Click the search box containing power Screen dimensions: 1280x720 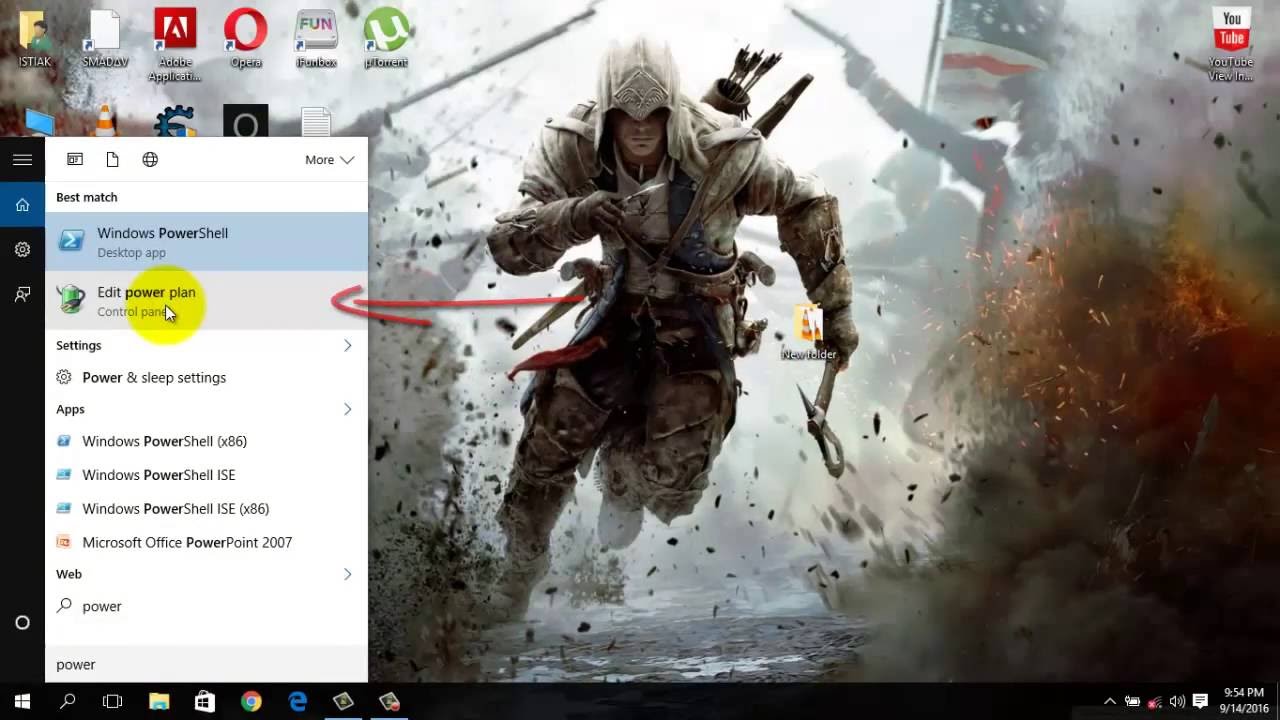coord(207,664)
